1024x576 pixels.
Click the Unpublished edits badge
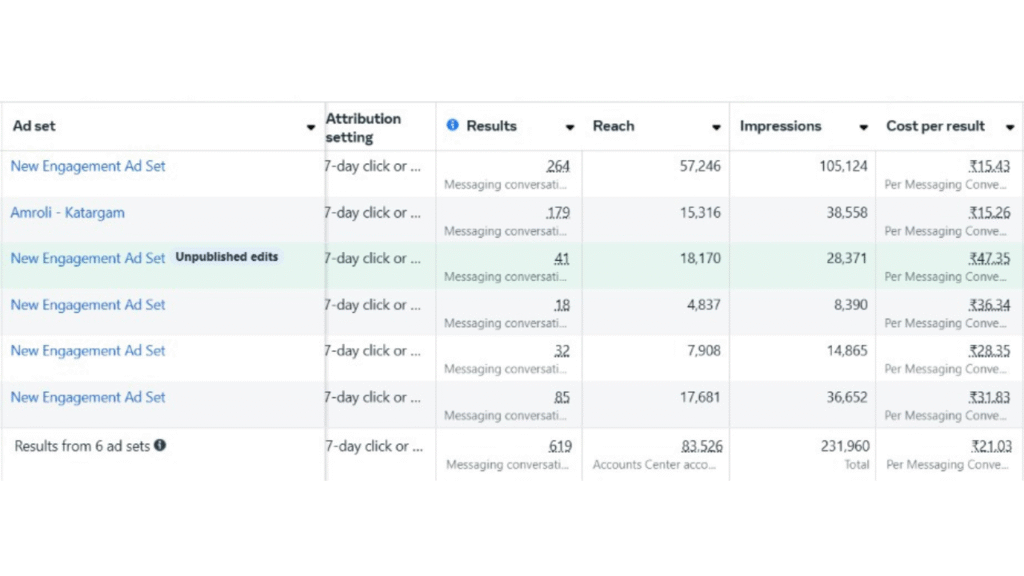(227, 257)
